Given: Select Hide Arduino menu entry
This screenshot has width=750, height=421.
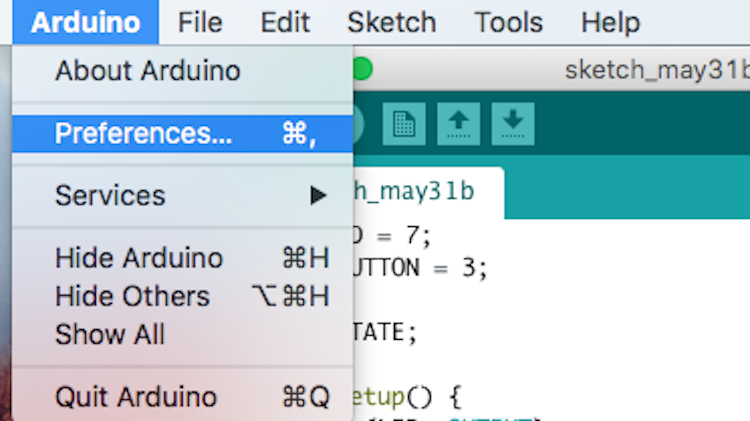Looking at the screenshot, I should (183, 258).
